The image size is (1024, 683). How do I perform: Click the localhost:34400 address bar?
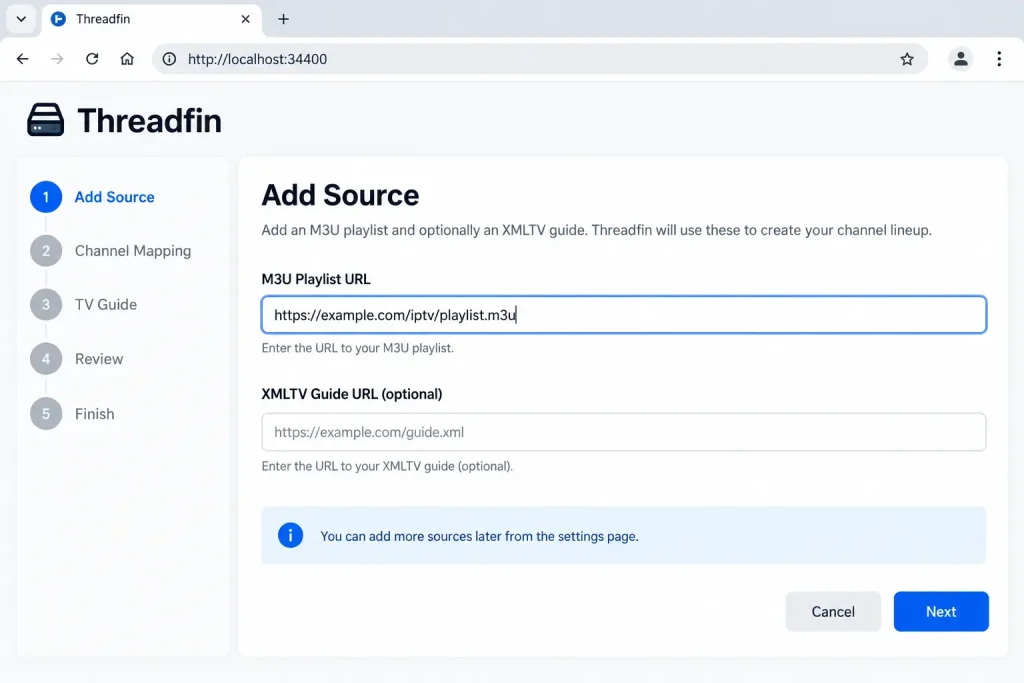(x=539, y=59)
